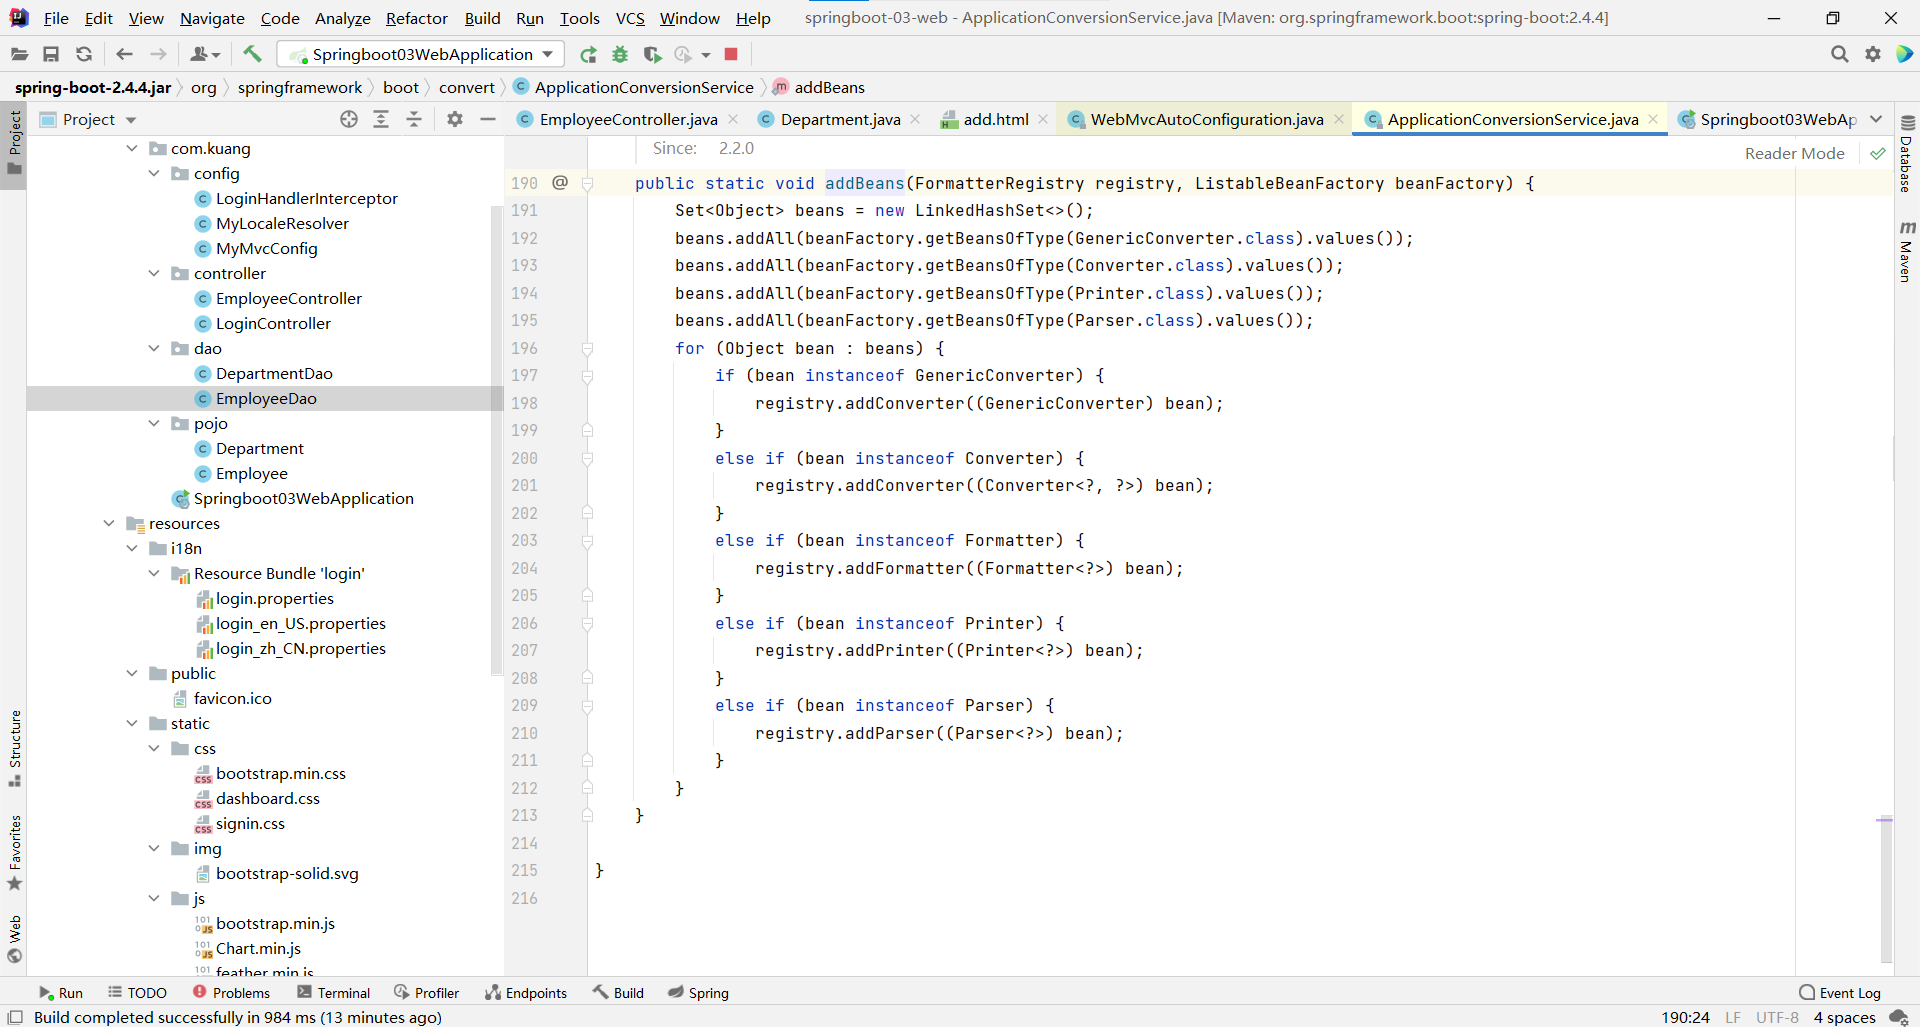Open Favorites tool window on left strip
The image size is (1920, 1027).
coord(14,853)
